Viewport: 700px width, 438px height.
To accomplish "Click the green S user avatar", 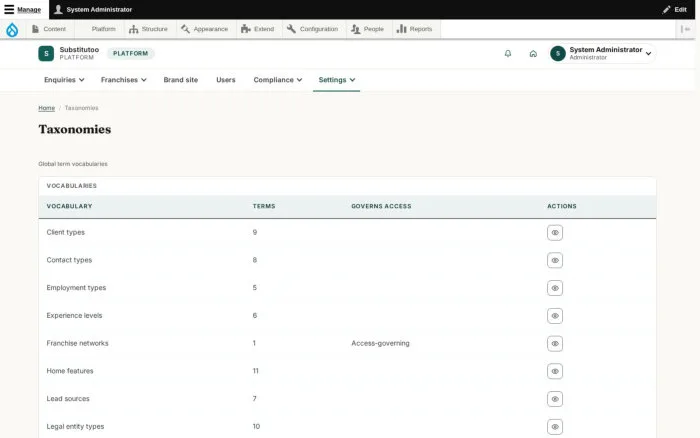I will (558, 54).
